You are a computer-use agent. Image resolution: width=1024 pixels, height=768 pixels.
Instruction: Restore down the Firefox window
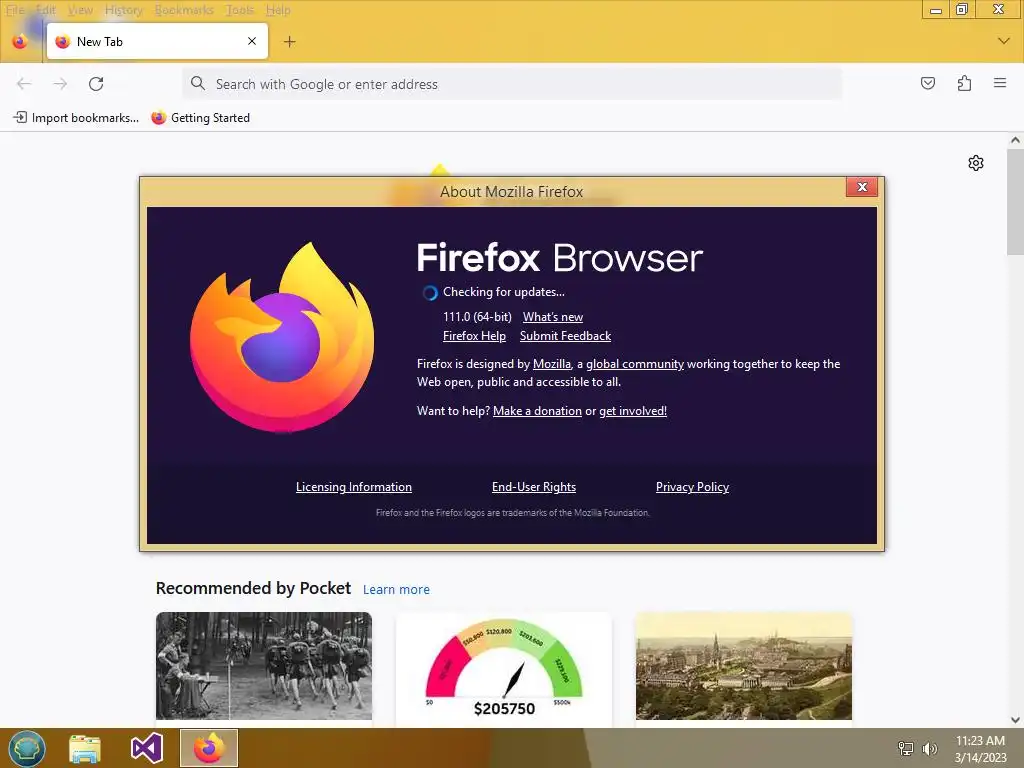(x=961, y=9)
